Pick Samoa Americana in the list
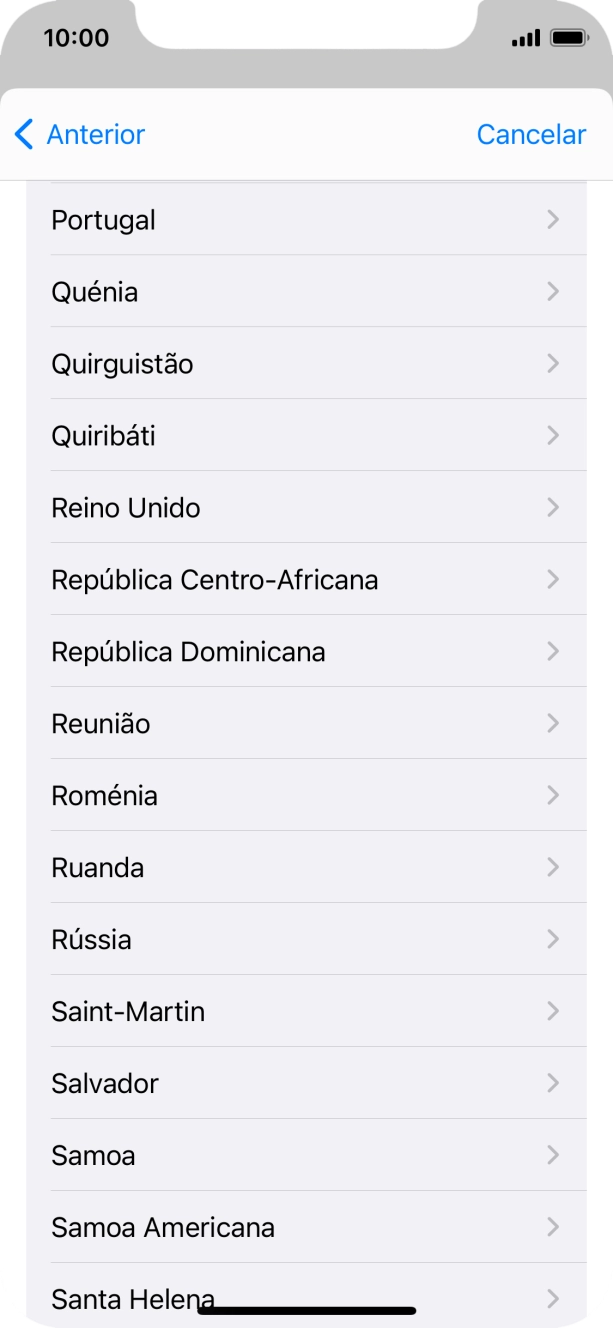Viewport: 613px width, 1328px height. [x=163, y=1228]
